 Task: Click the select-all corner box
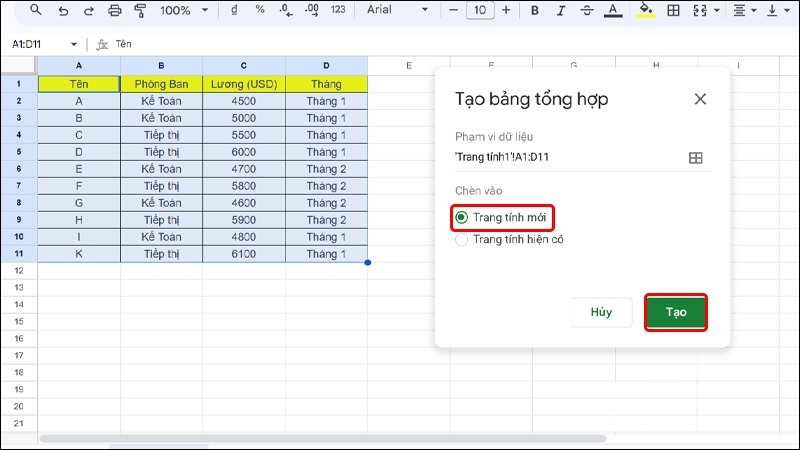(18, 65)
